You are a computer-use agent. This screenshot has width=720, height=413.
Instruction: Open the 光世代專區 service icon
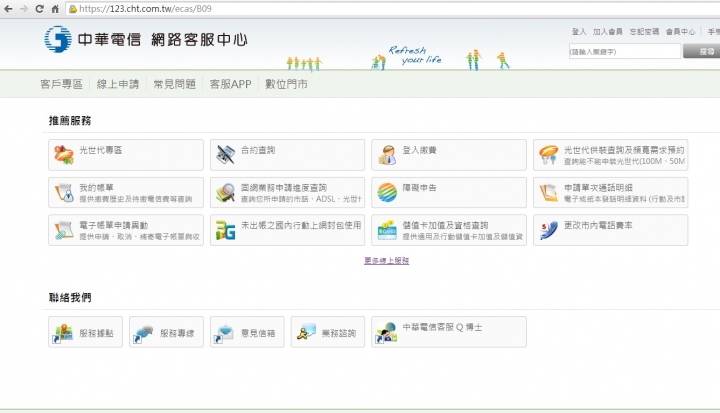click(x=64, y=155)
